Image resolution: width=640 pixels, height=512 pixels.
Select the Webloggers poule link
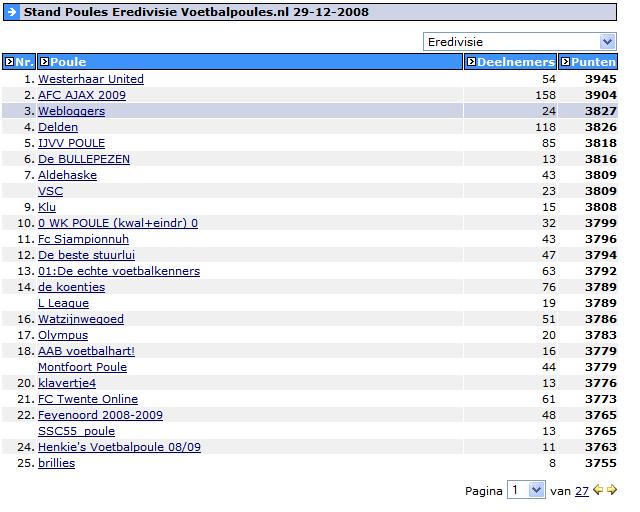pos(71,111)
